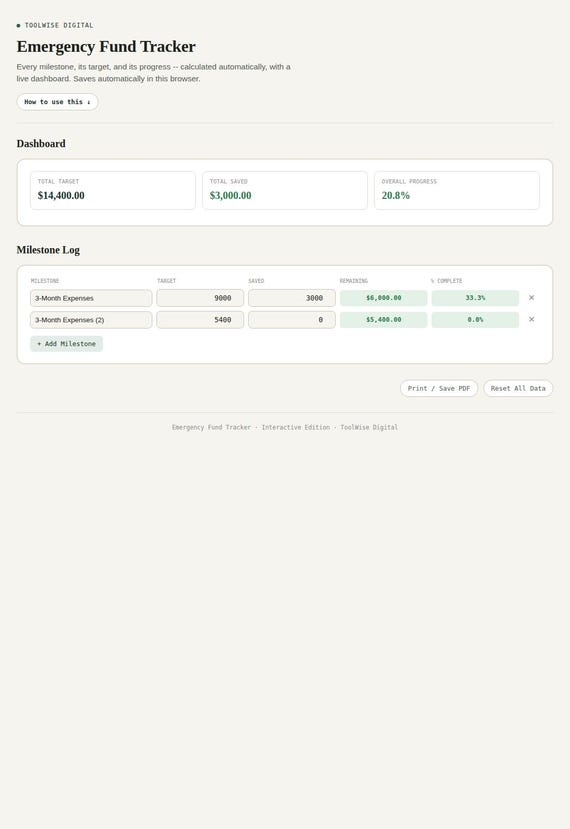
Task: Click the TOOLWISE DIGITAL brand label
Action: pos(59,25)
